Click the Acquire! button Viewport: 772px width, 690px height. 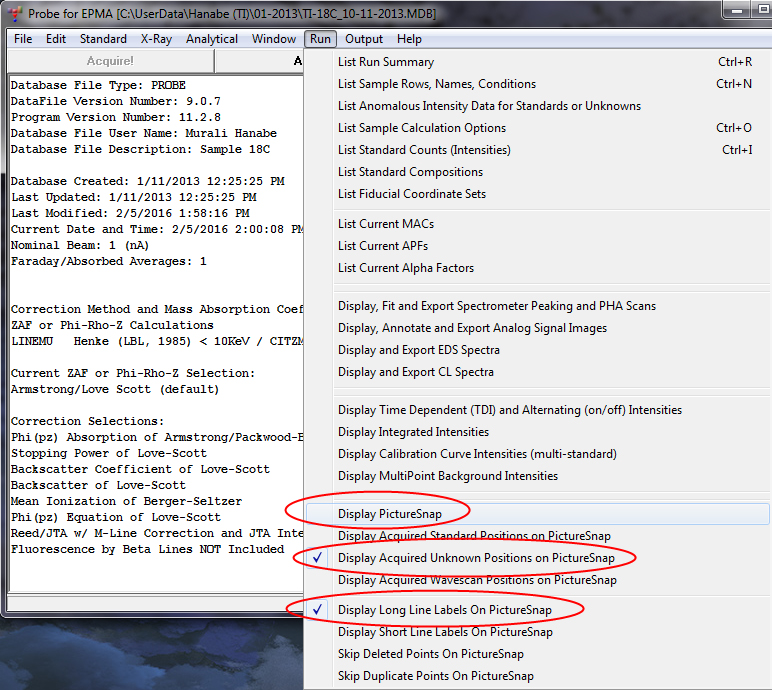click(110, 61)
